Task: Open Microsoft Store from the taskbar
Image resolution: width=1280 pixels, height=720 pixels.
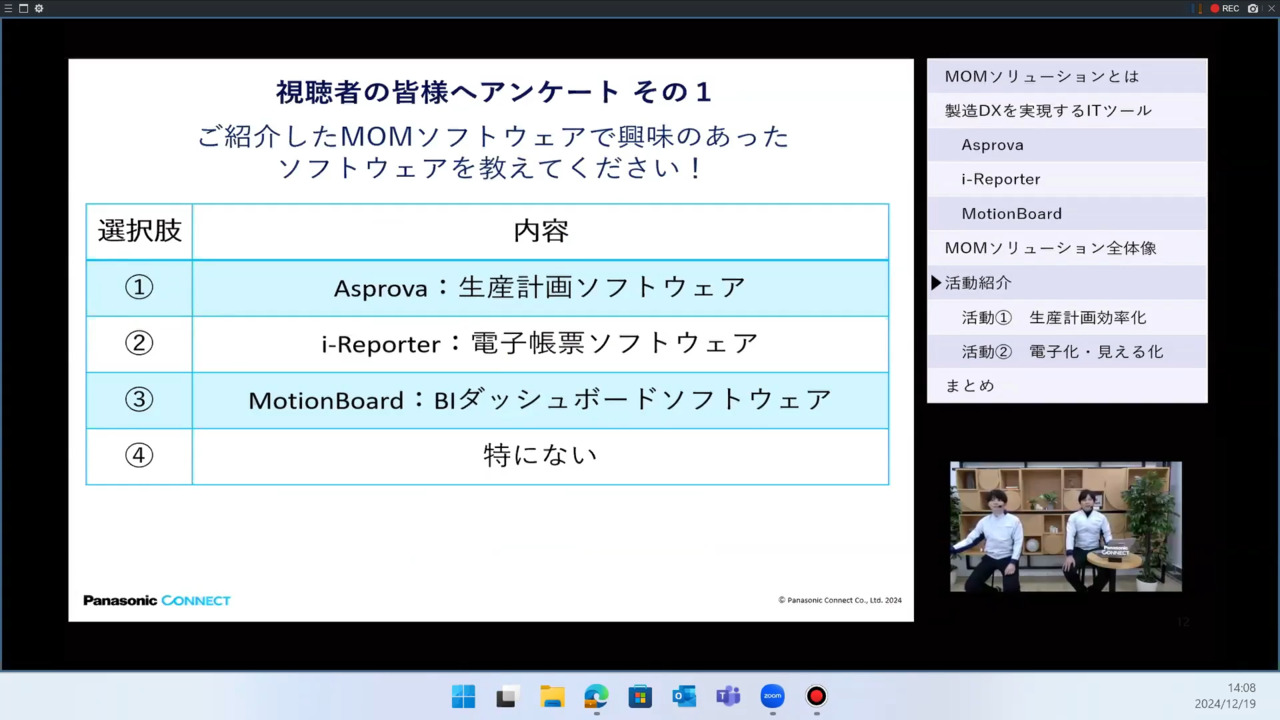Action: 640,696
